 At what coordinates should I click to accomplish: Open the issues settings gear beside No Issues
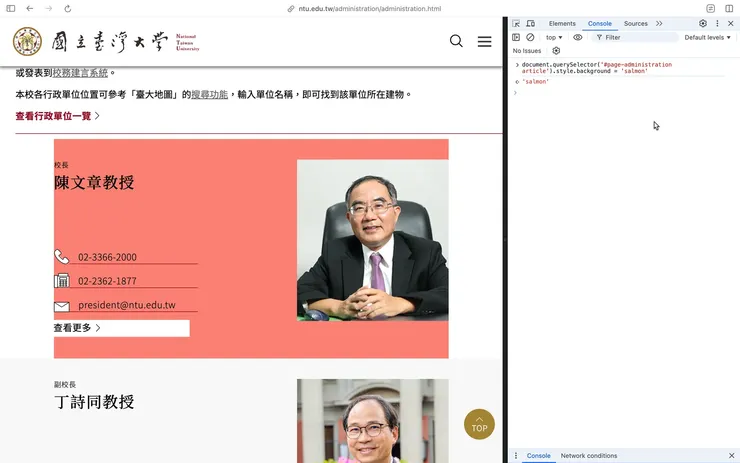pyautogui.click(x=556, y=51)
